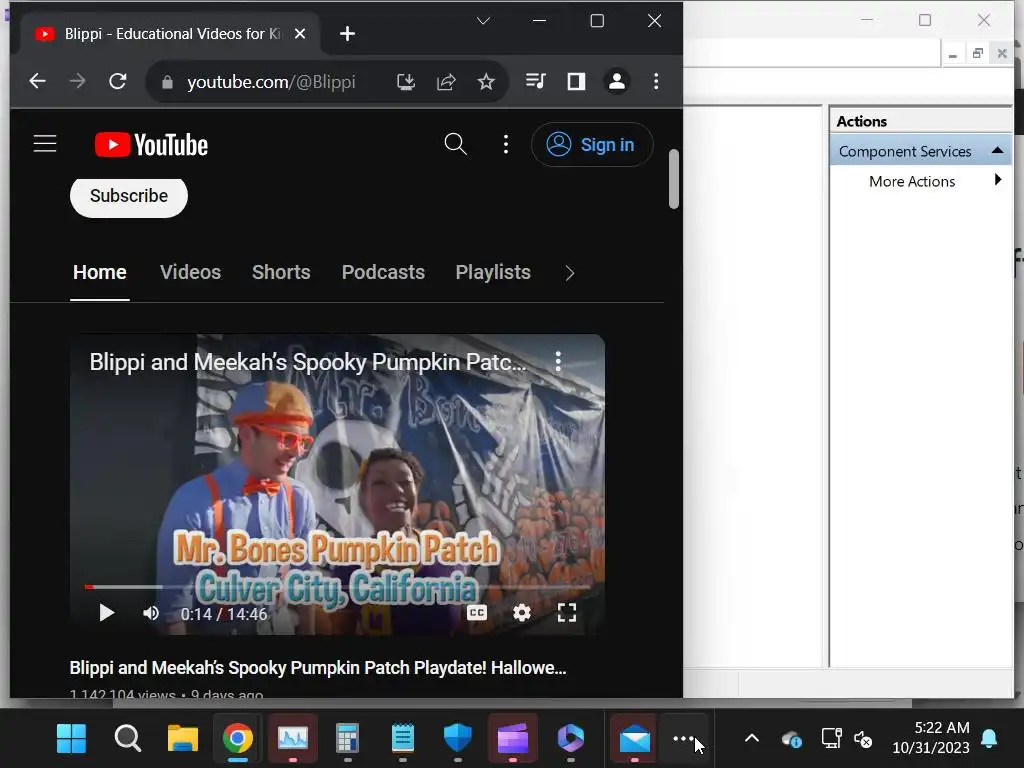The image size is (1024, 768).
Task: Reload the YouTube page
Action: click(118, 82)
